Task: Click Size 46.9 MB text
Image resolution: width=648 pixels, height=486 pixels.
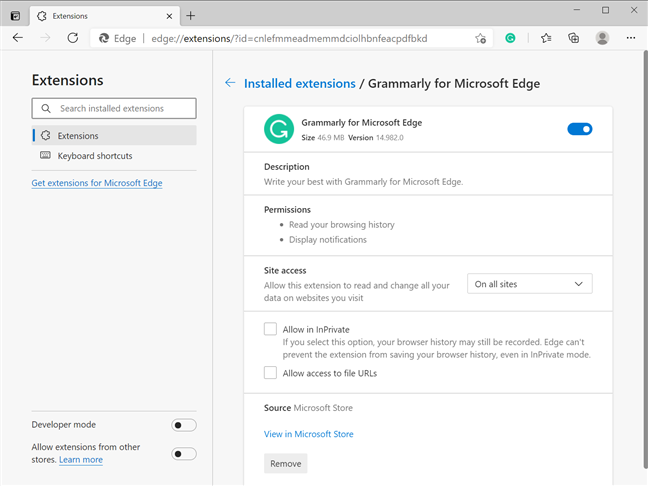Action: pos(323,138)
